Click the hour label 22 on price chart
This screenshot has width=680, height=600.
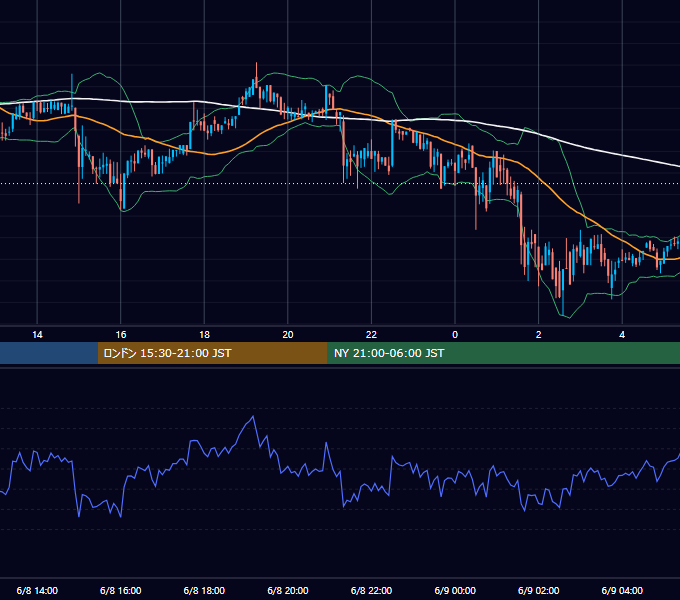click(372, 335)
